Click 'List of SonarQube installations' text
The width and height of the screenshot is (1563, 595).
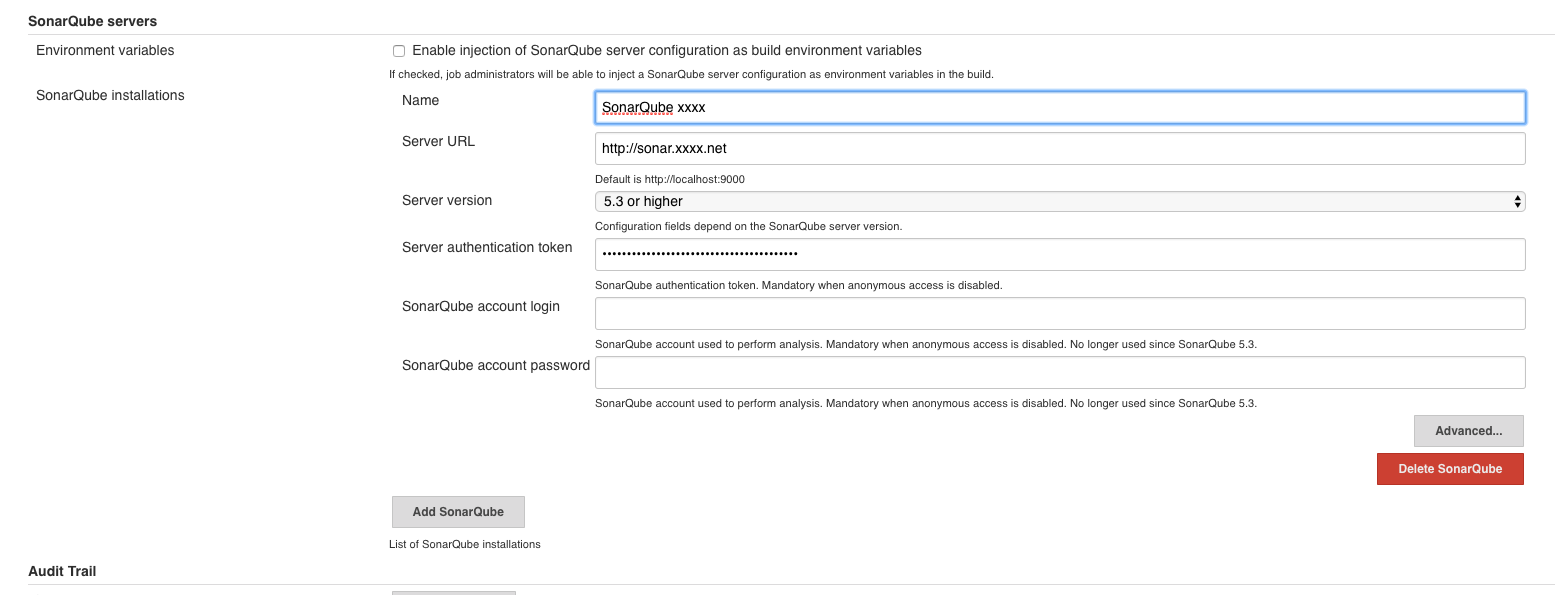click(x=465, y=544)
